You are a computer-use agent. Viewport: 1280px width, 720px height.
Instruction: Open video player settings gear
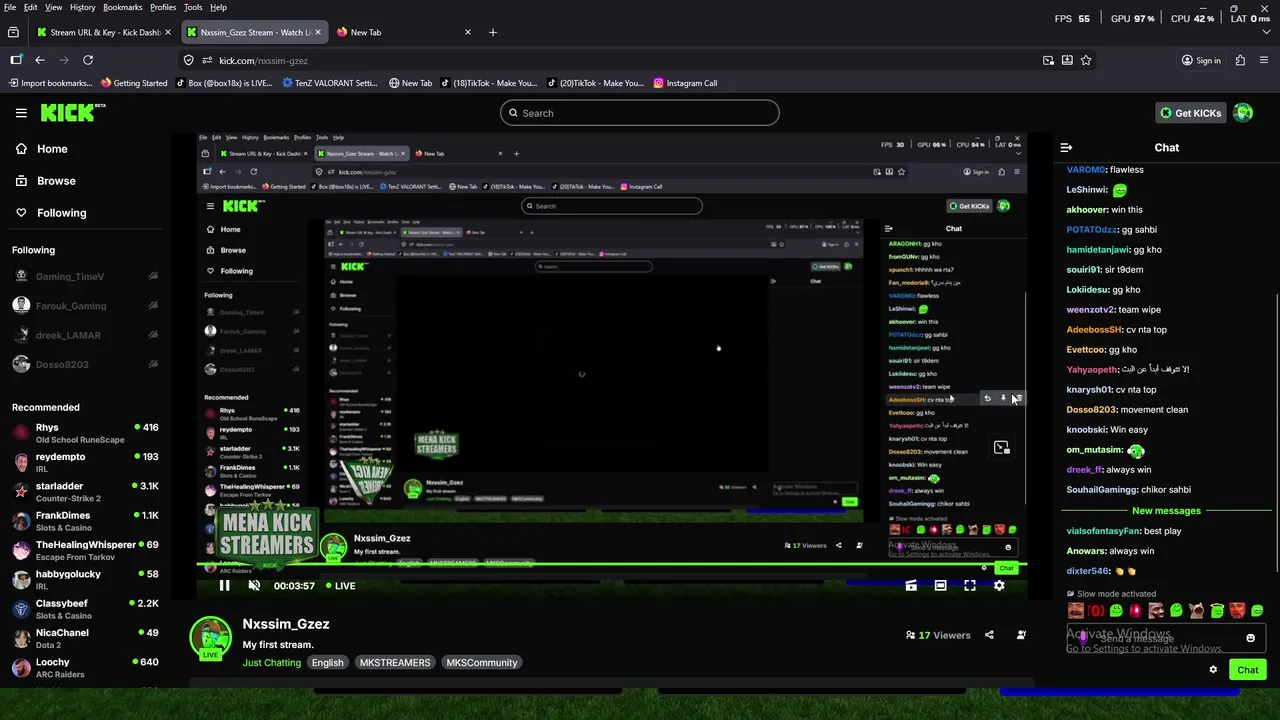pos(999,586)
